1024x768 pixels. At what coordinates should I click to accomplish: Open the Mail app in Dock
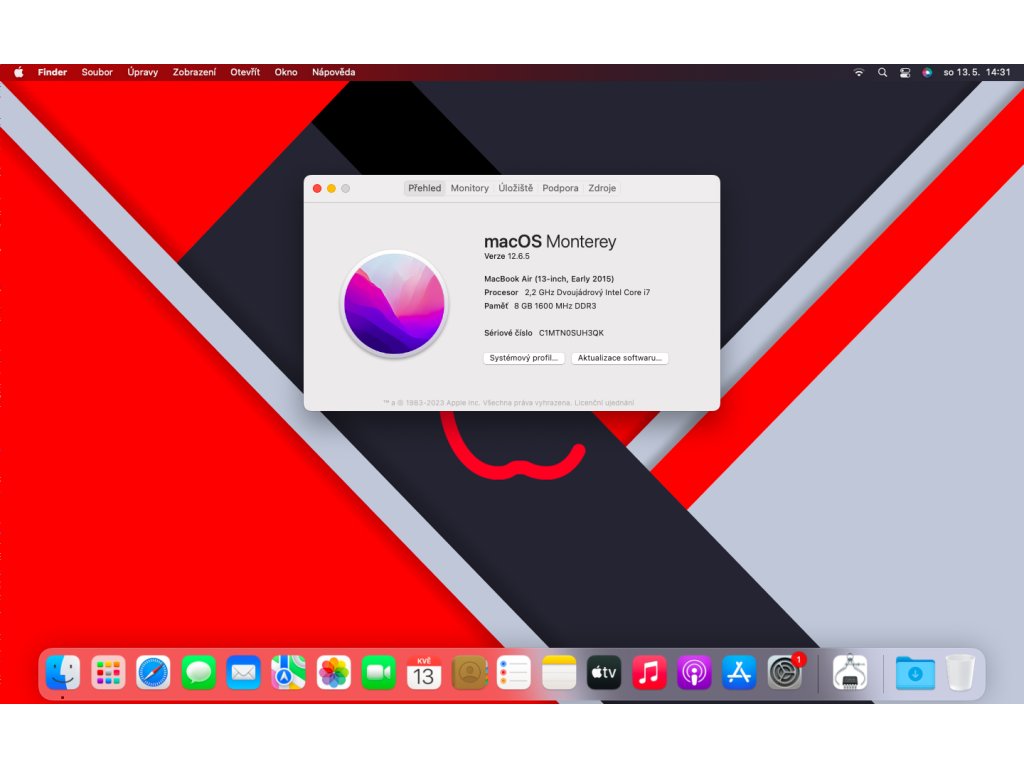click(244, 673)
